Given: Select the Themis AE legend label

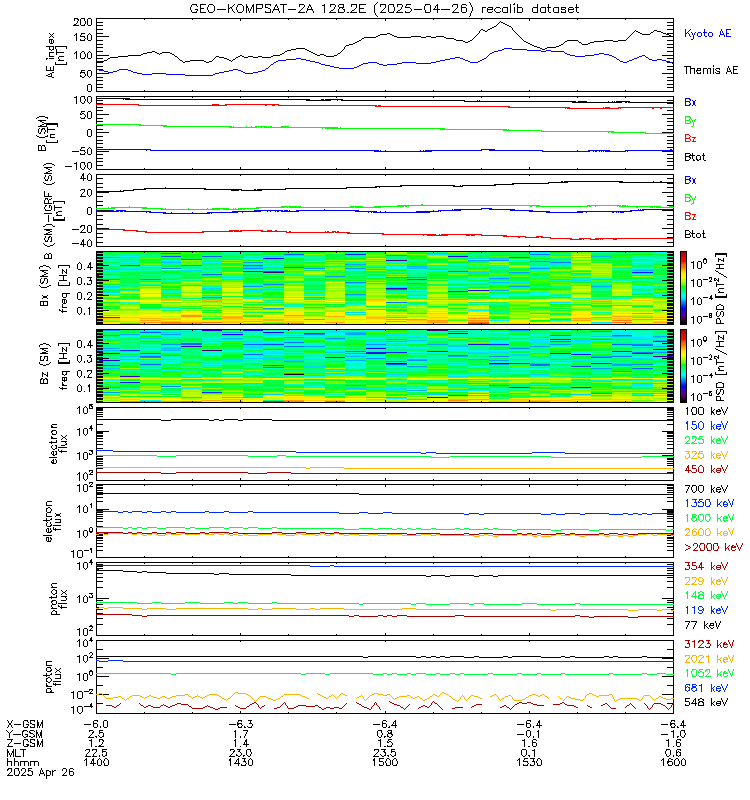Looking at the screenshot, I should [711, 70].
